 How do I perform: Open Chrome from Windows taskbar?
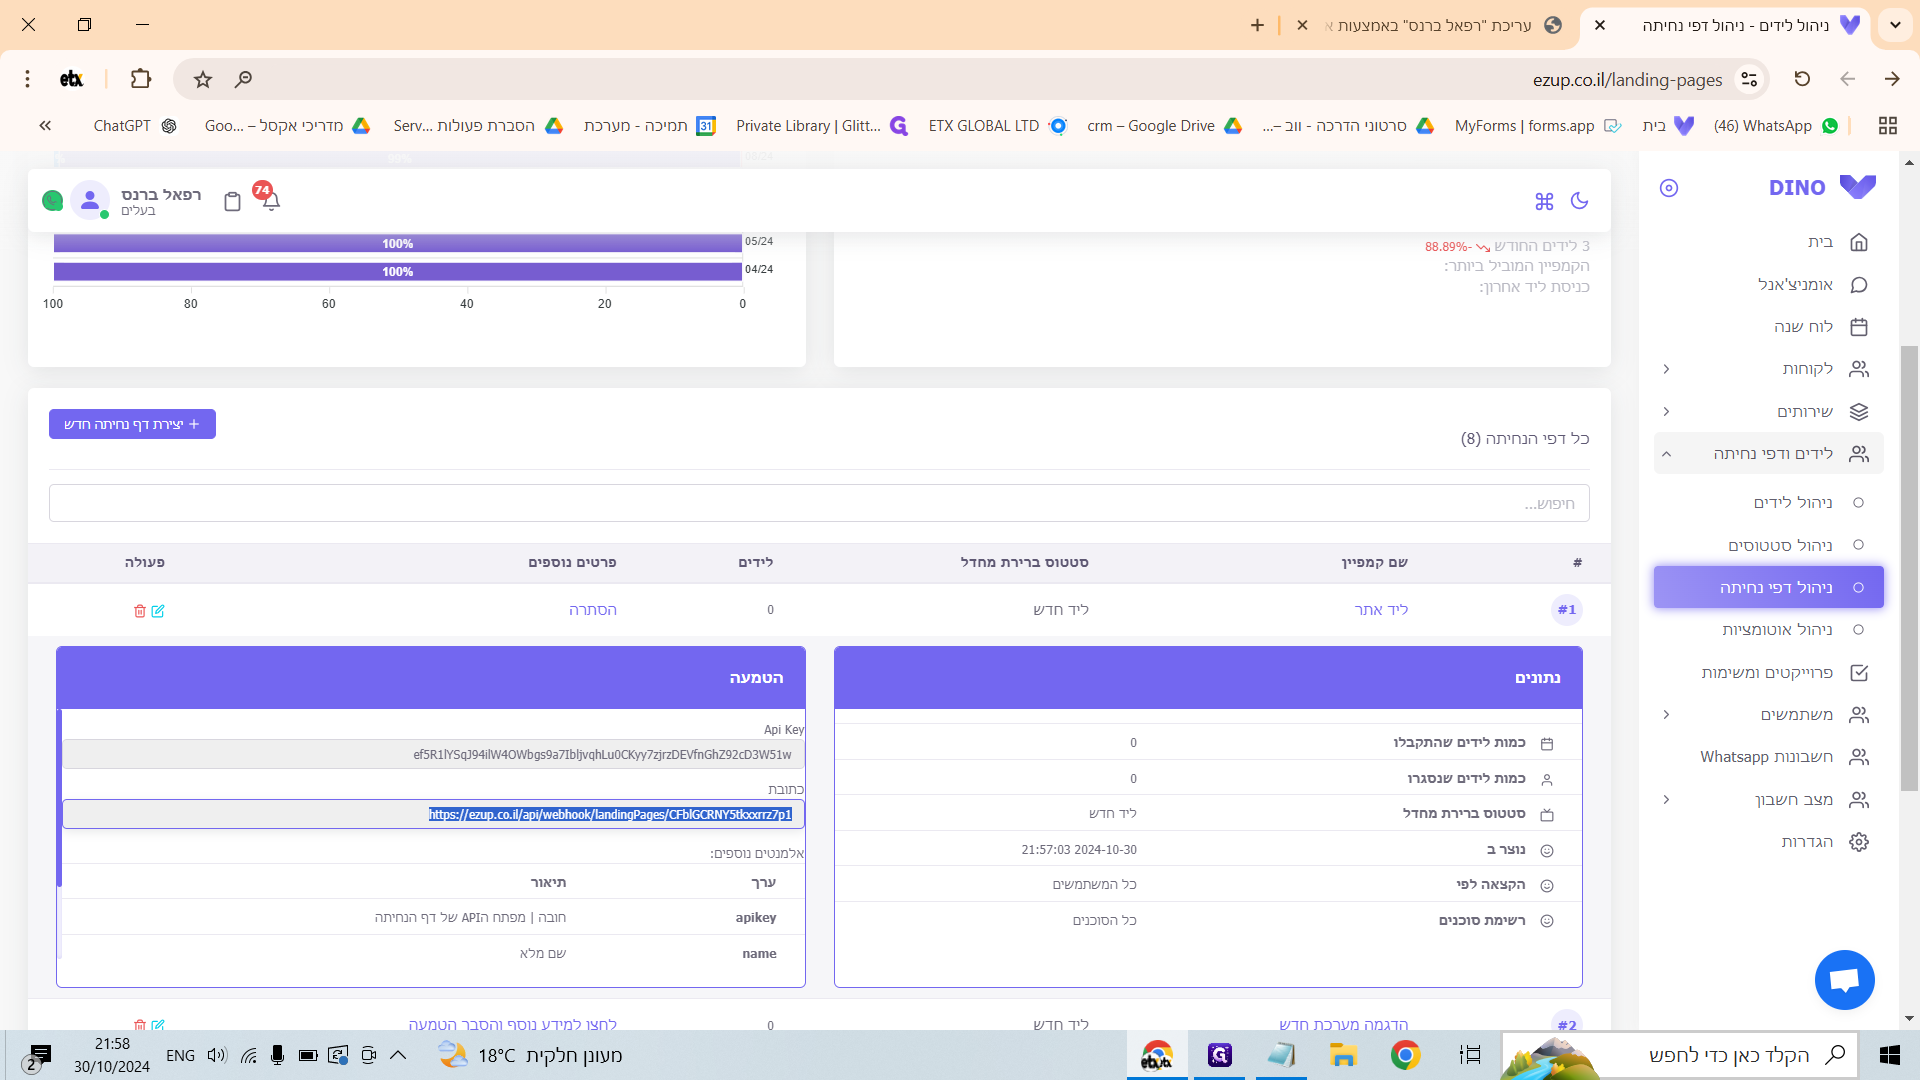pyautogui.click(x=1405, y=1055)
